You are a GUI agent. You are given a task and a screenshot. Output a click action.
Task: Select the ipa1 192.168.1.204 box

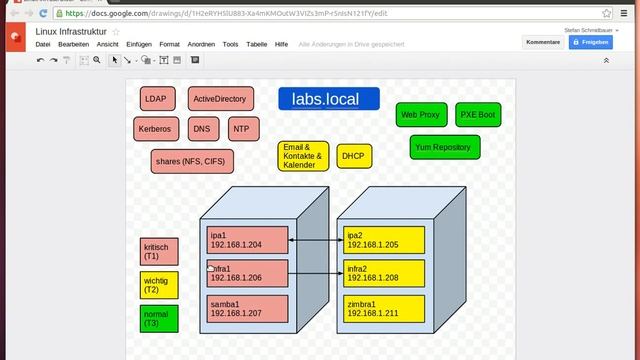[247, 240]
